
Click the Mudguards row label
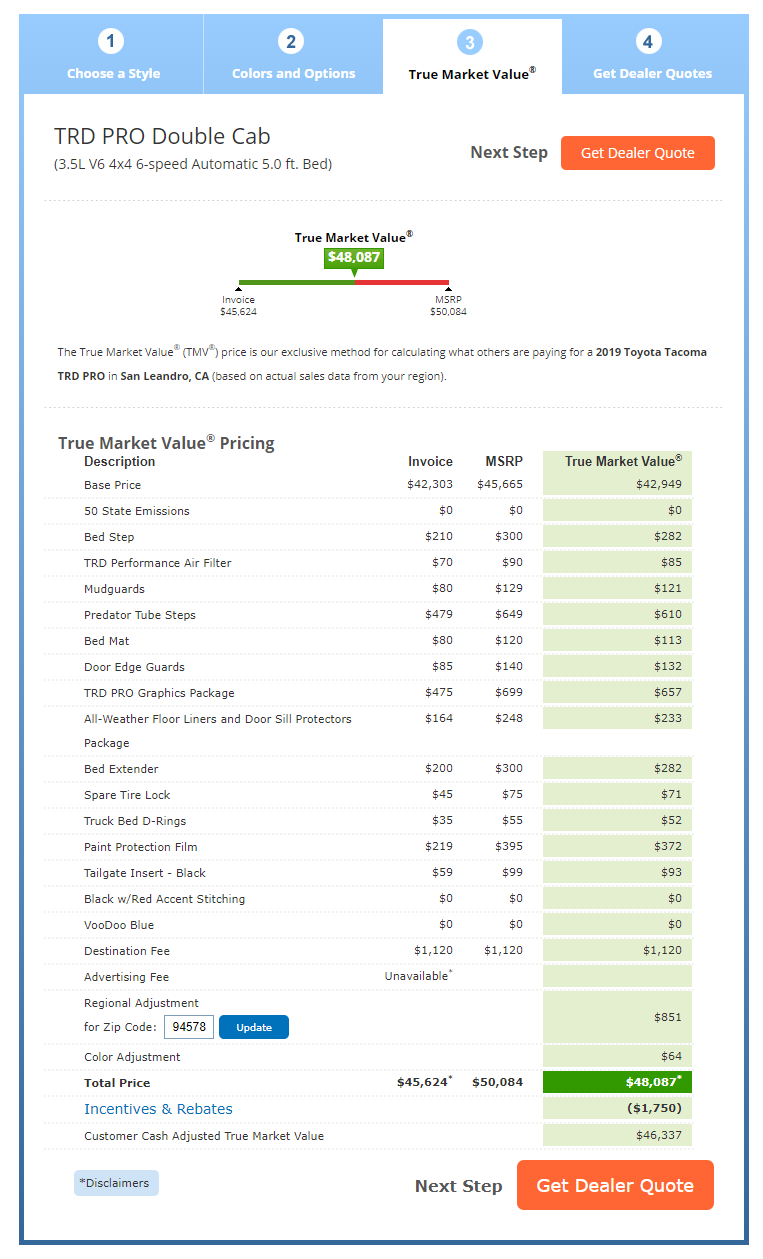pyautogui.click(x=114, y=589)
